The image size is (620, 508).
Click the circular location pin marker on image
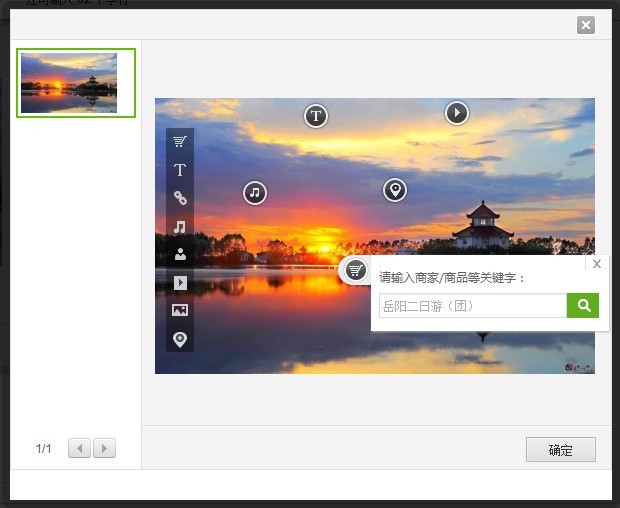coord(395,190)
